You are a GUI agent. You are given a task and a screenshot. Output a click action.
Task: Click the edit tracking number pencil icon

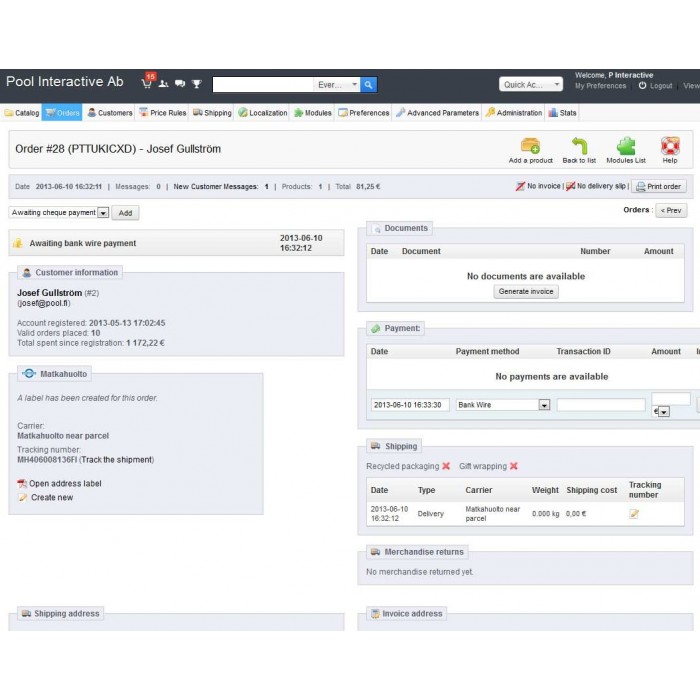(x=634, y=514)
